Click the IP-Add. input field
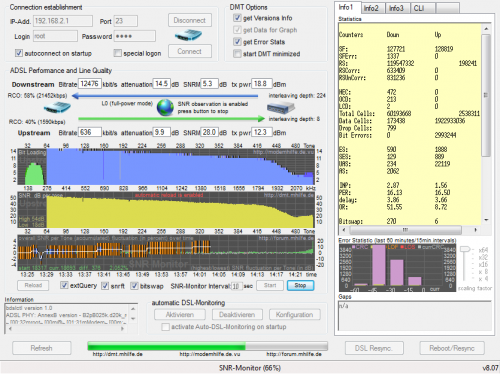Screen dimensions: 500x374 click(63, 21)
